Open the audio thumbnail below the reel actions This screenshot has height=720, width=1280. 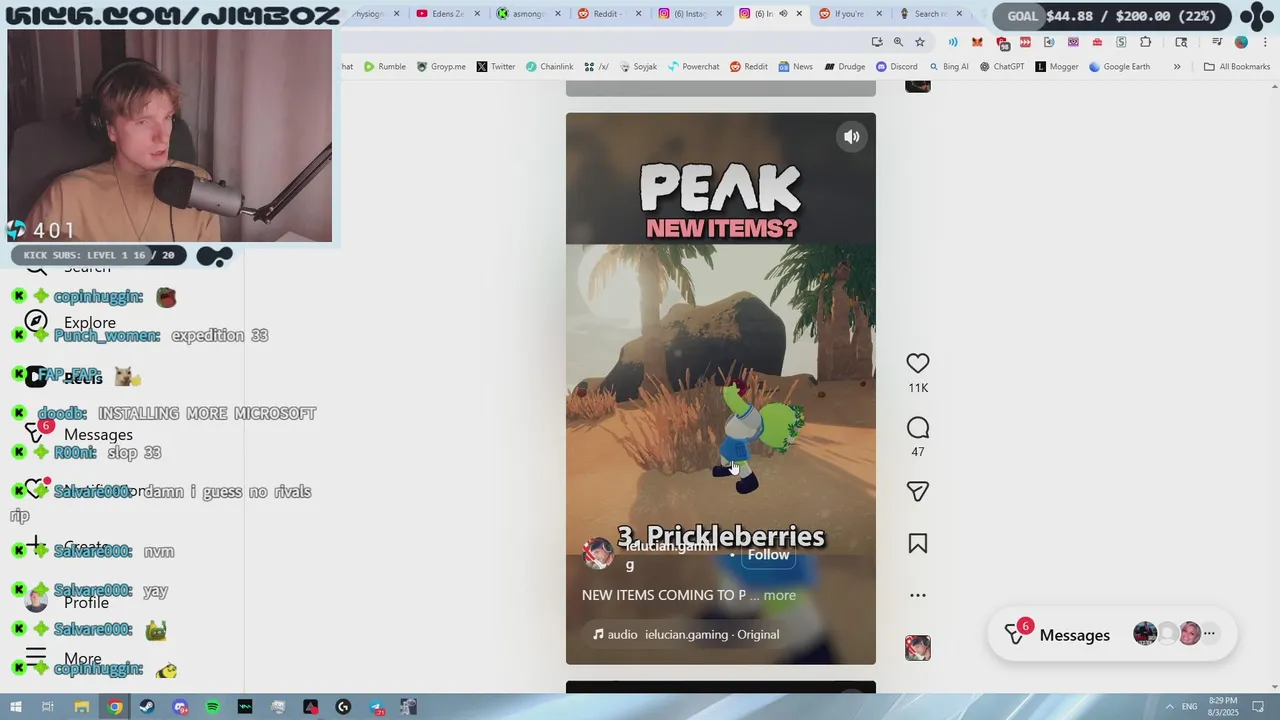pos(917,648)
